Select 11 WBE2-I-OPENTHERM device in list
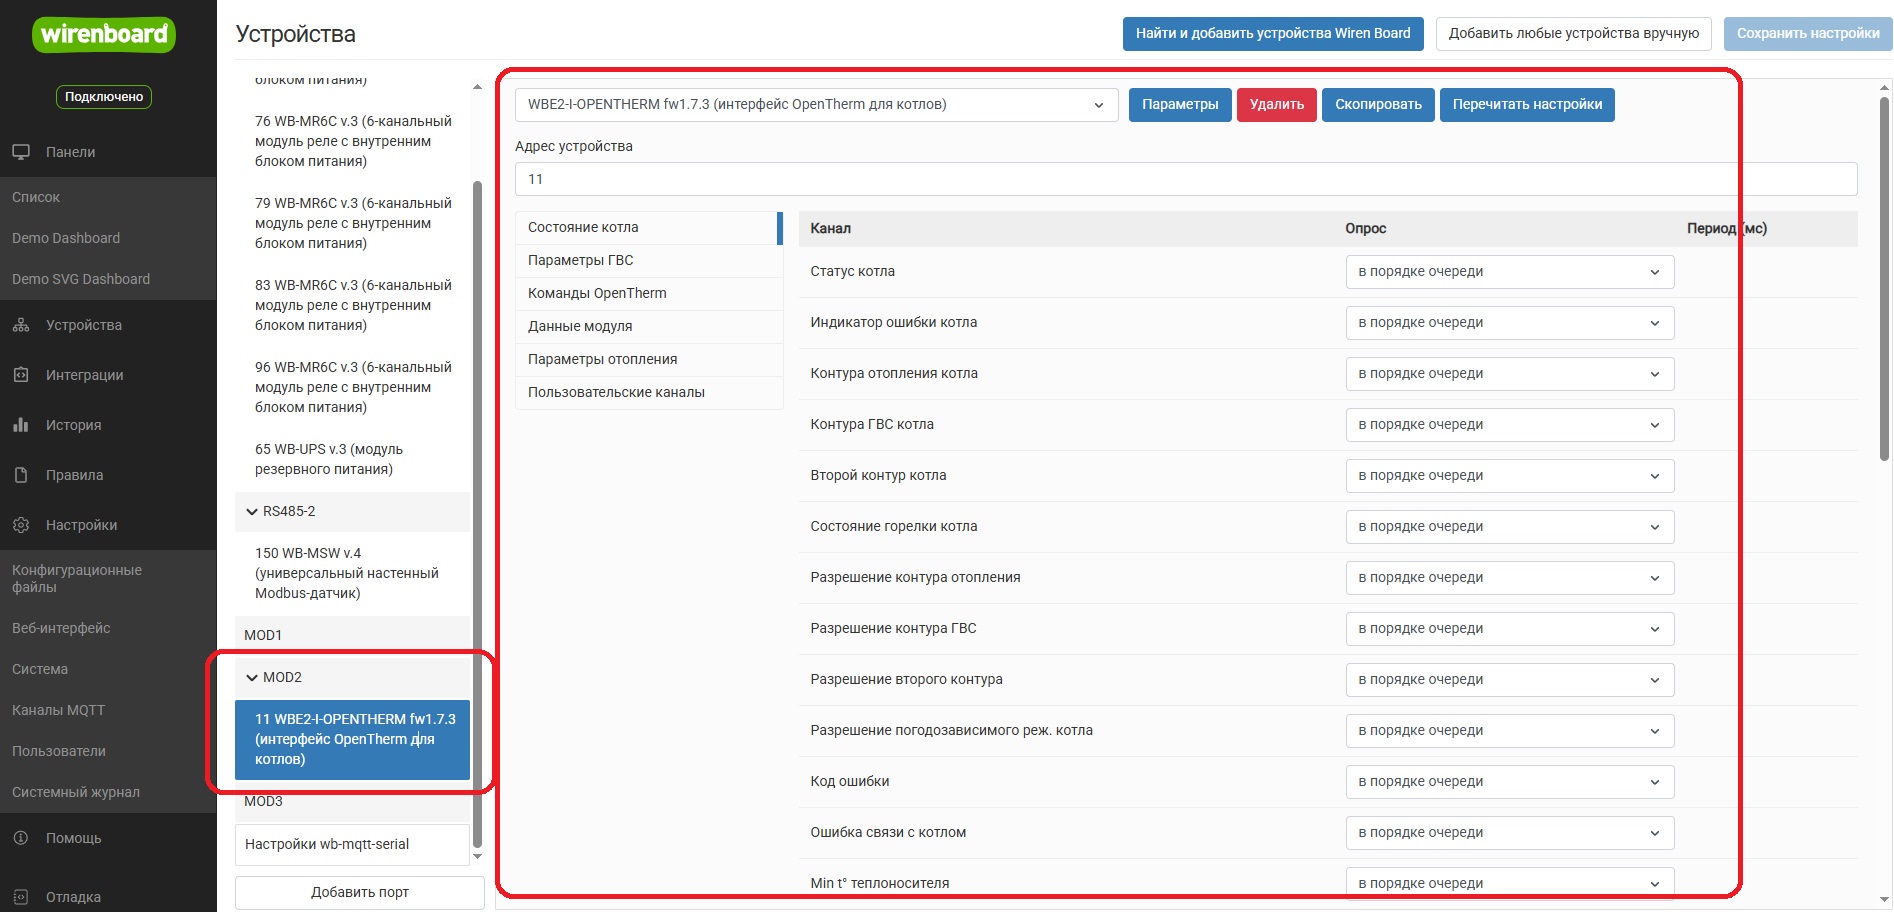 tap(353, 739)
